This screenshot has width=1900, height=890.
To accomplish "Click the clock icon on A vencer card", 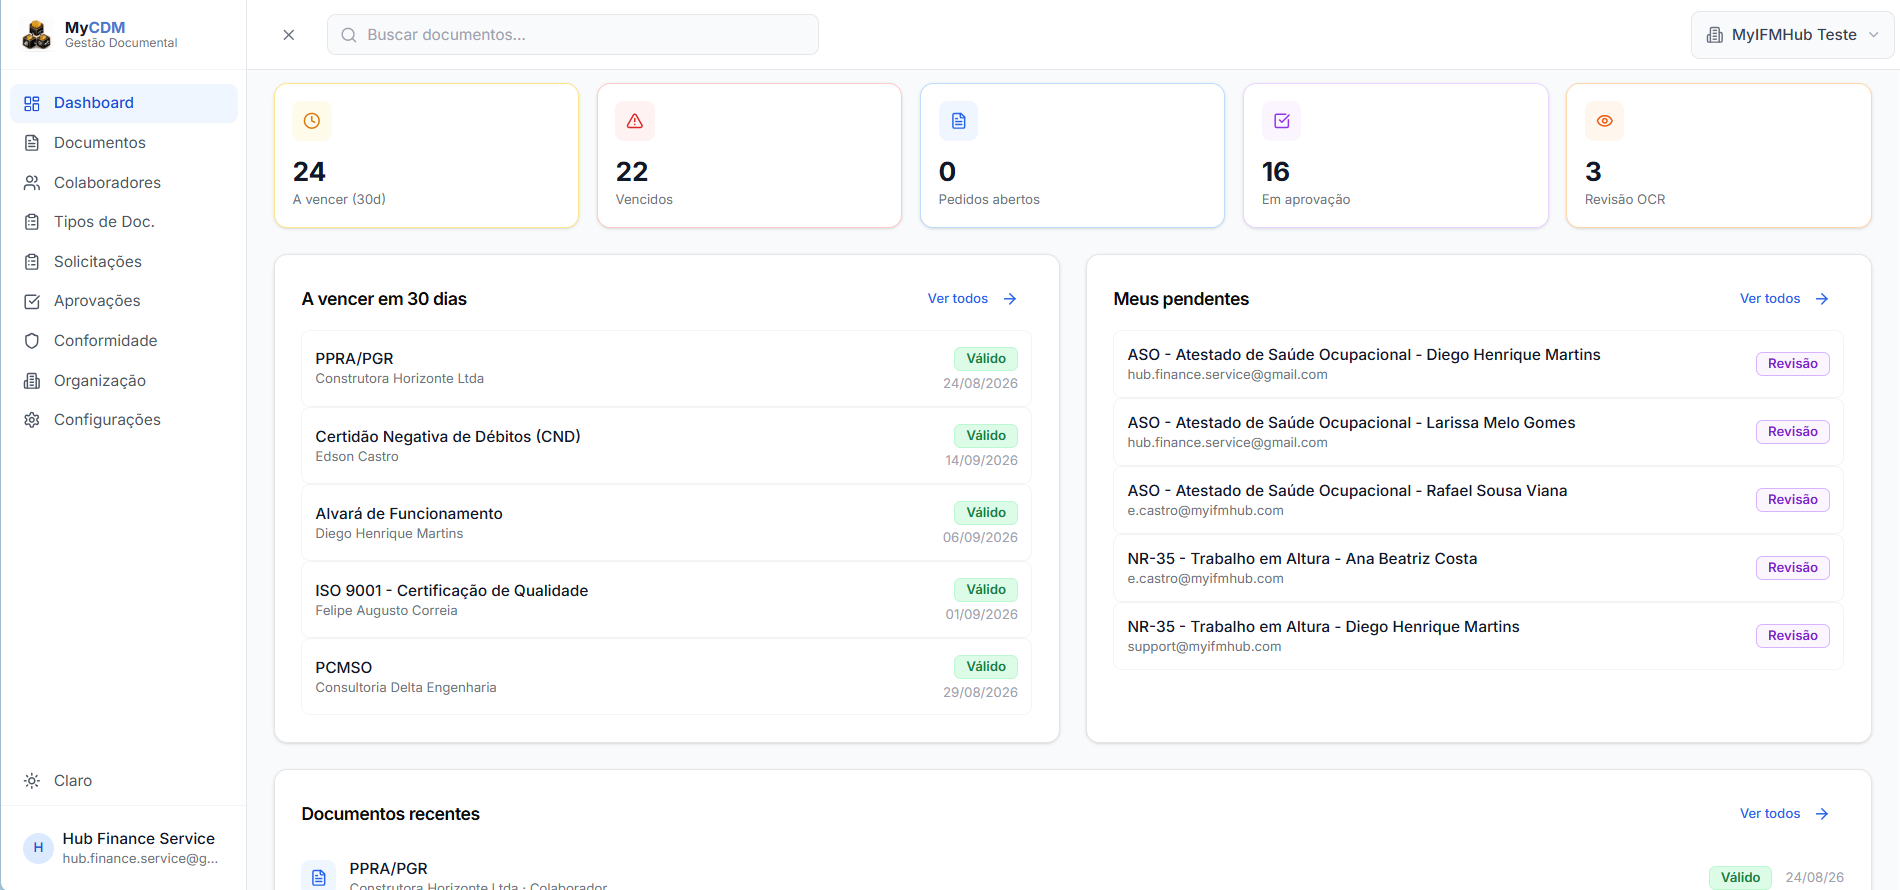I will coord(312,121).
